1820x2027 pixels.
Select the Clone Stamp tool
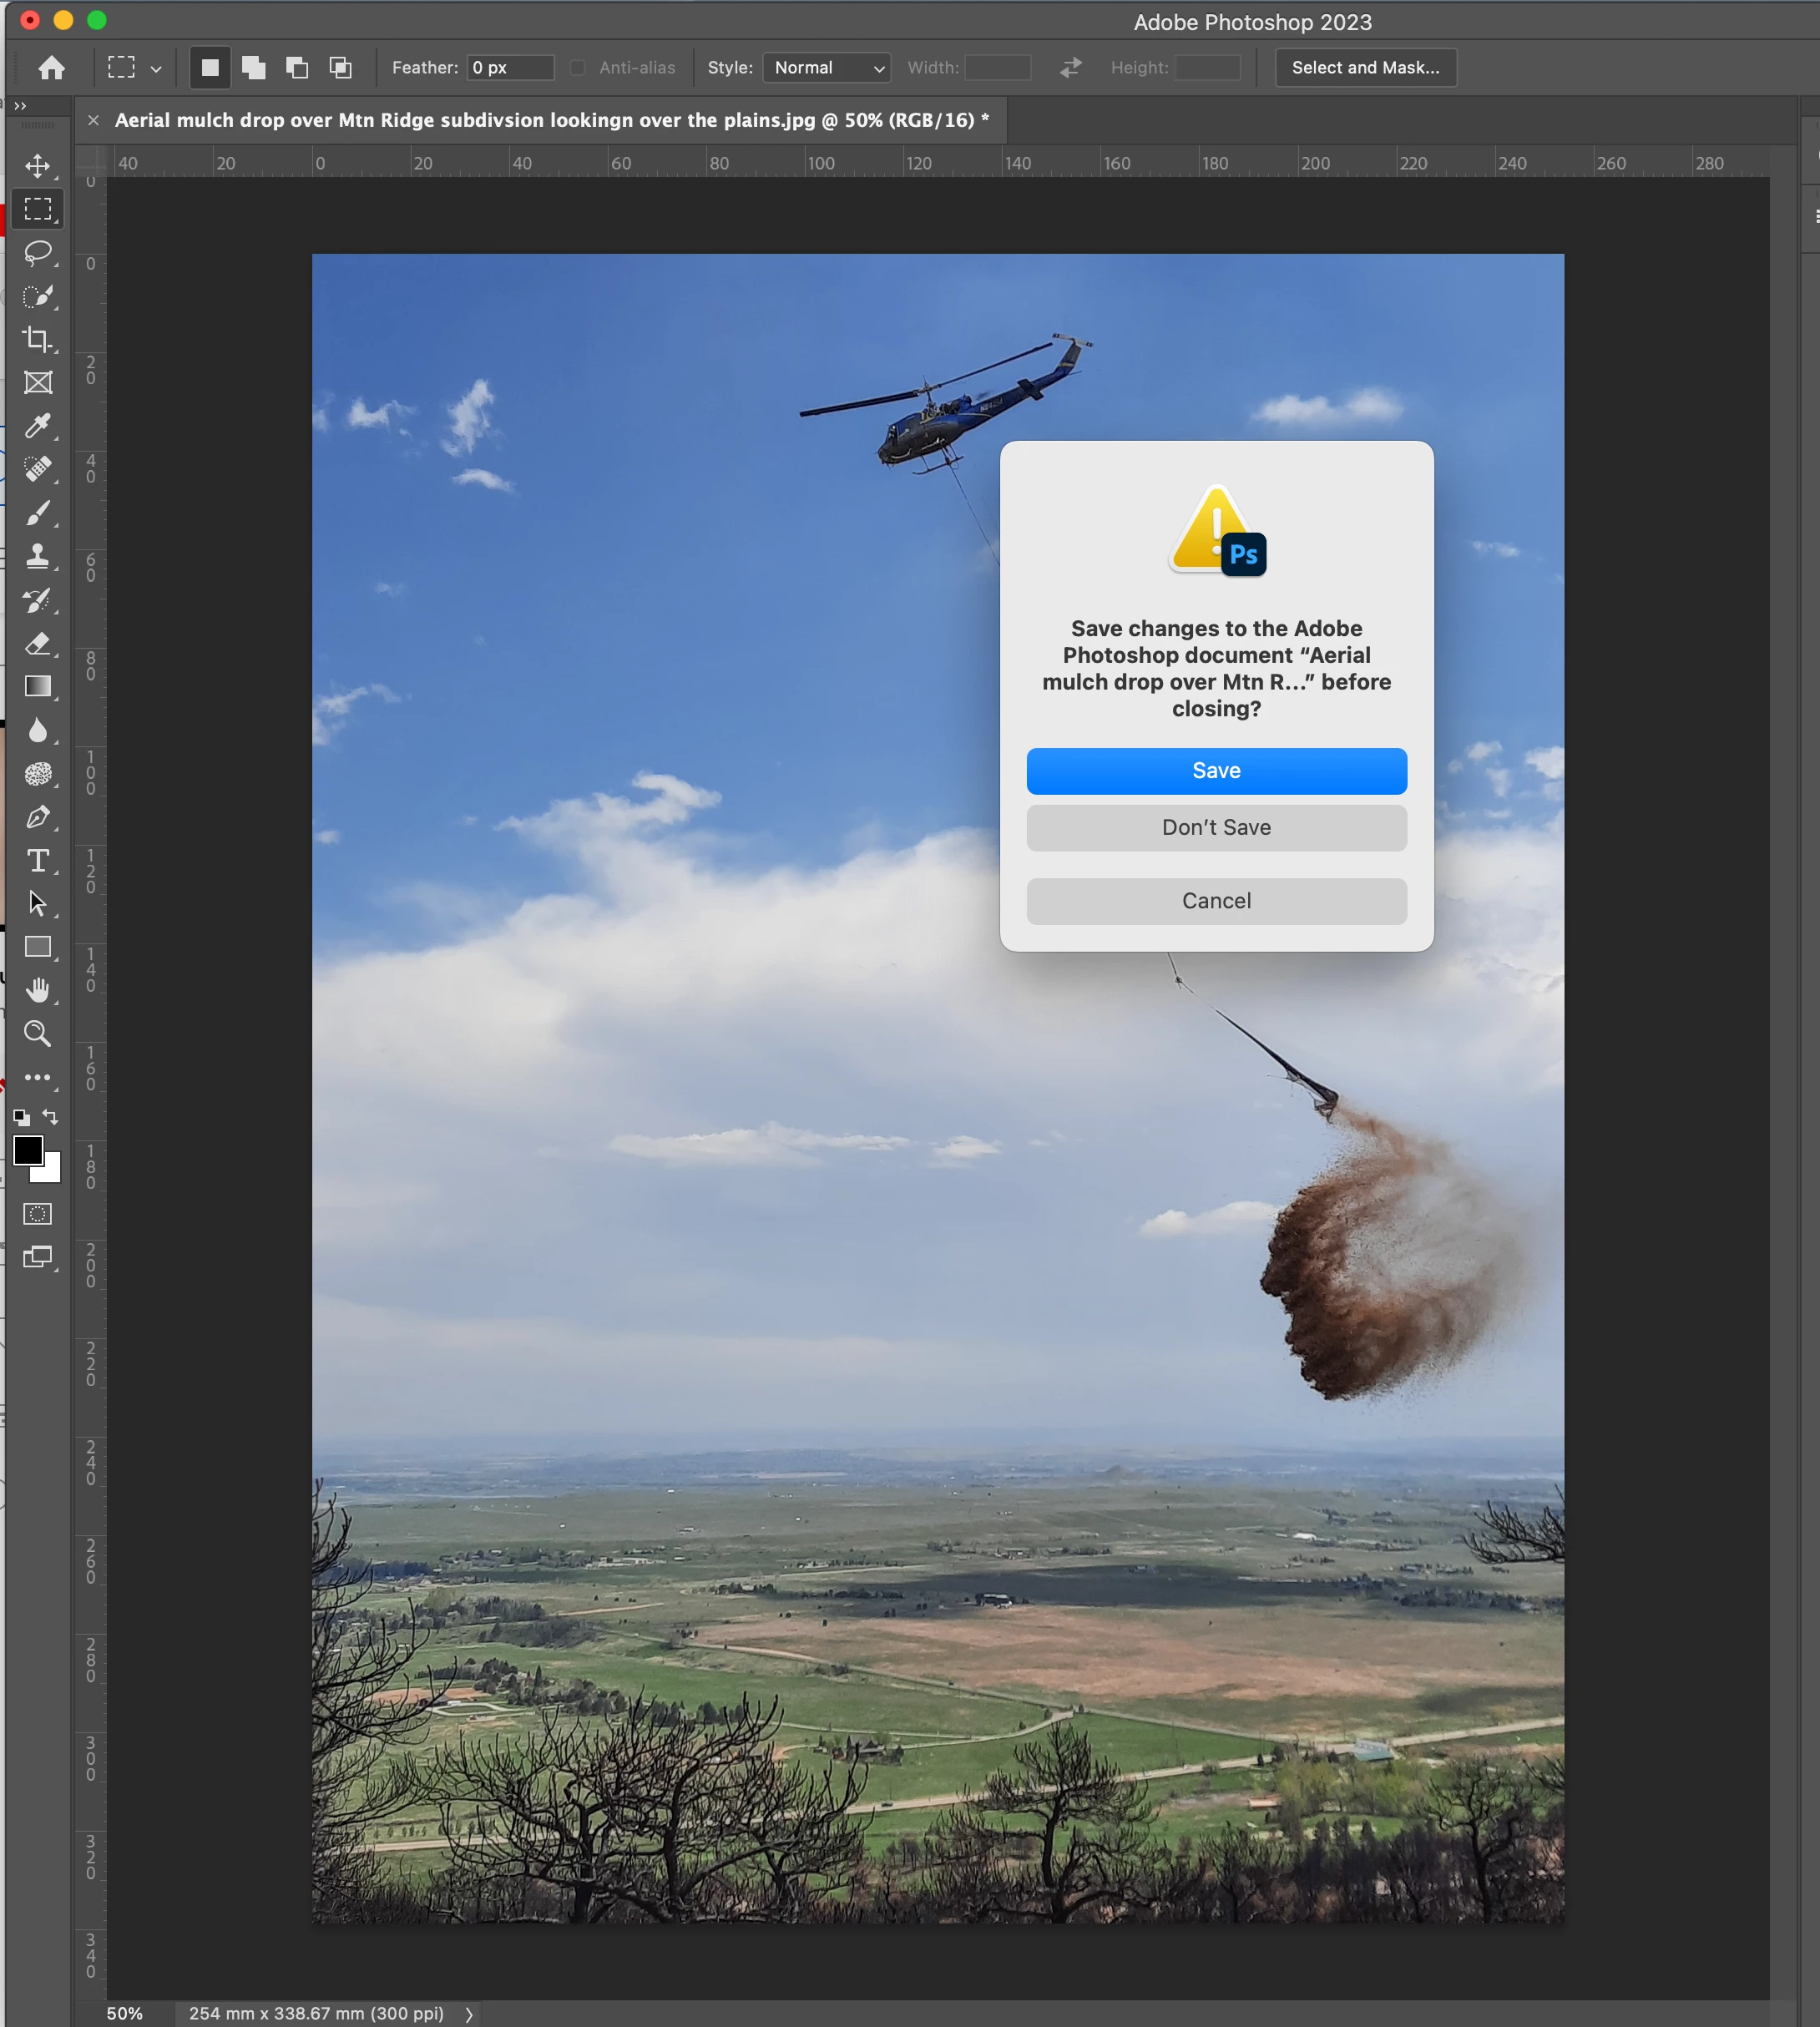38,556
